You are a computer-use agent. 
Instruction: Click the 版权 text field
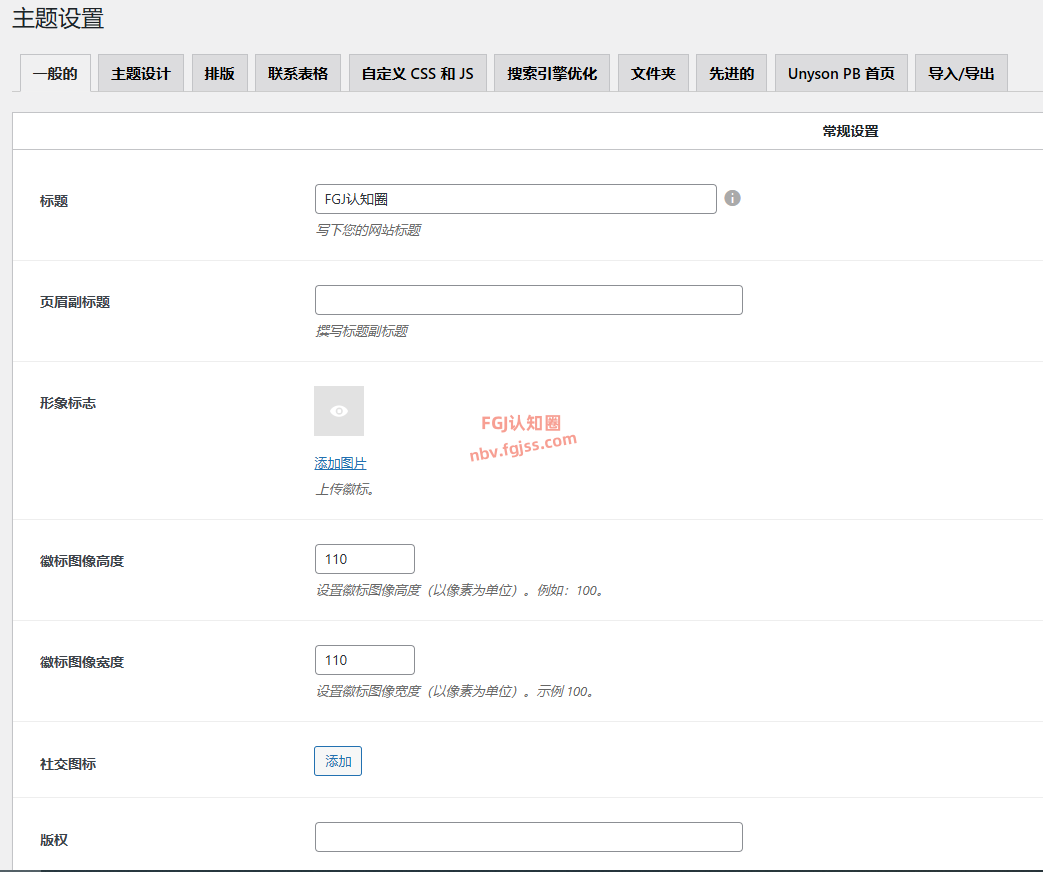pos(528,837)
